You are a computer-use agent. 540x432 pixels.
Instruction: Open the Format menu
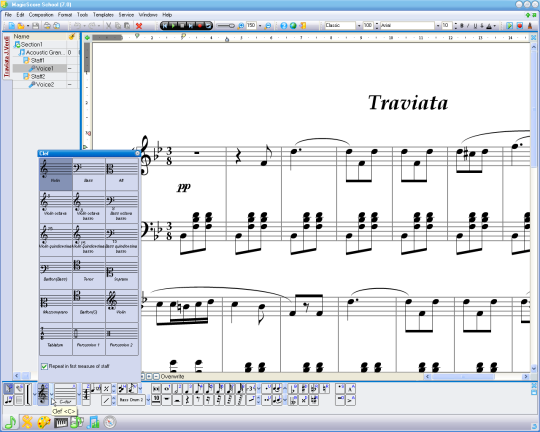point(65,15)
